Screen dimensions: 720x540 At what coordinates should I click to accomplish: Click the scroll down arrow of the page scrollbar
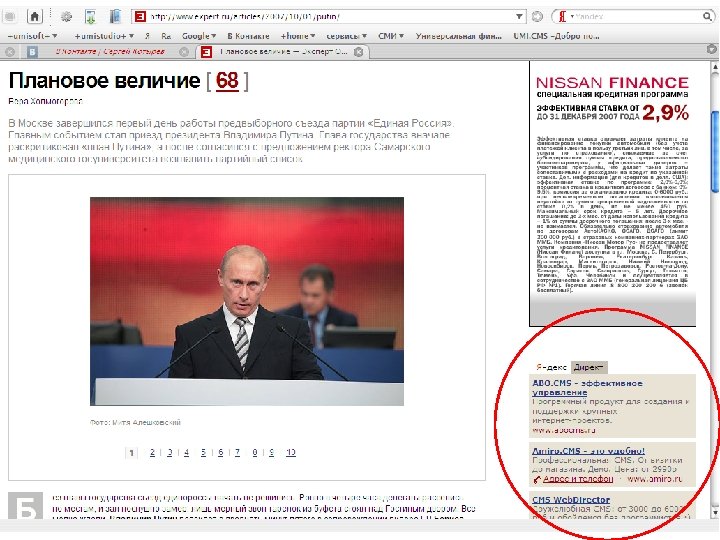click(x=715, y=512)
